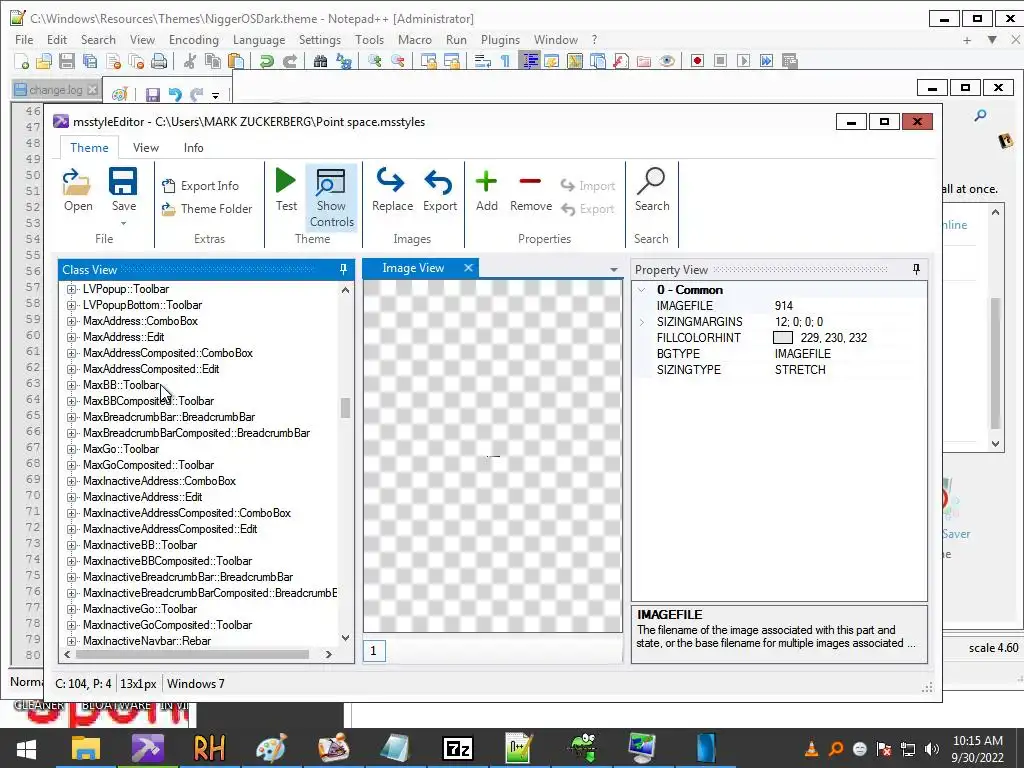The width and height of the screenshot is (1024, 768).
Task: Click the Export Info button
Action: [x=201, y=186]
